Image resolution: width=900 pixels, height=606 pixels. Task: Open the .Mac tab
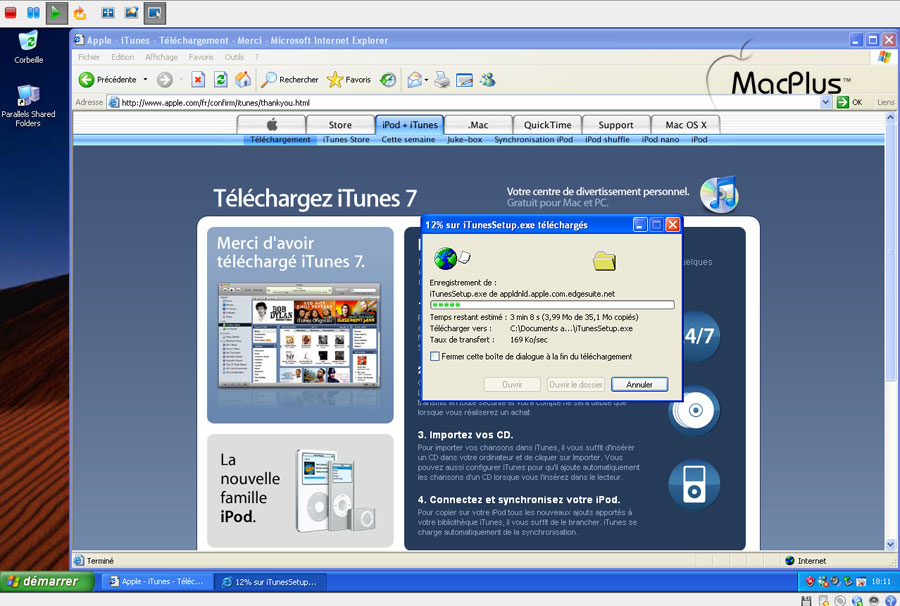pos(478,125)
